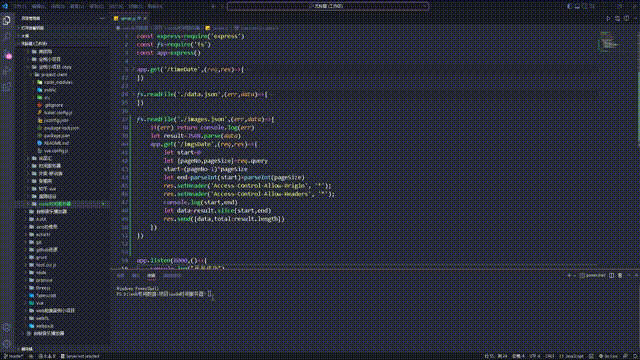Open the Accounts menu in activity bar
This screenshot has height=360, width=640.
click(x=7, y=327)
